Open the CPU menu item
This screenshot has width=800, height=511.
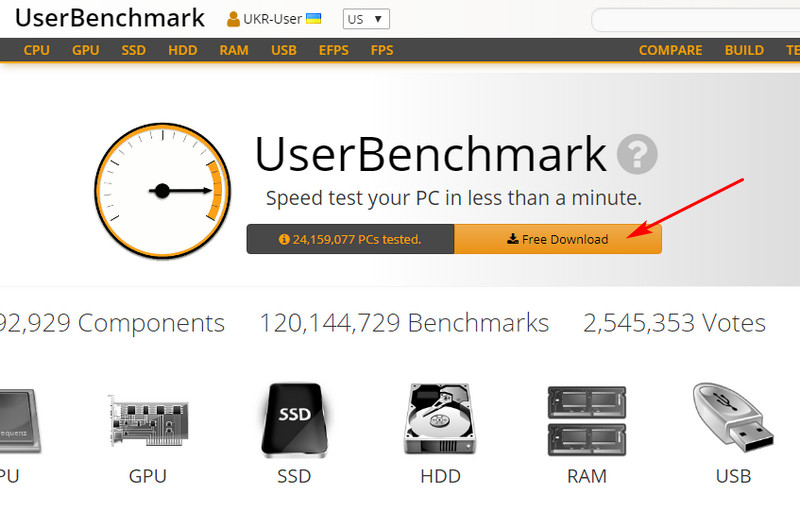[x=36, y=50]
